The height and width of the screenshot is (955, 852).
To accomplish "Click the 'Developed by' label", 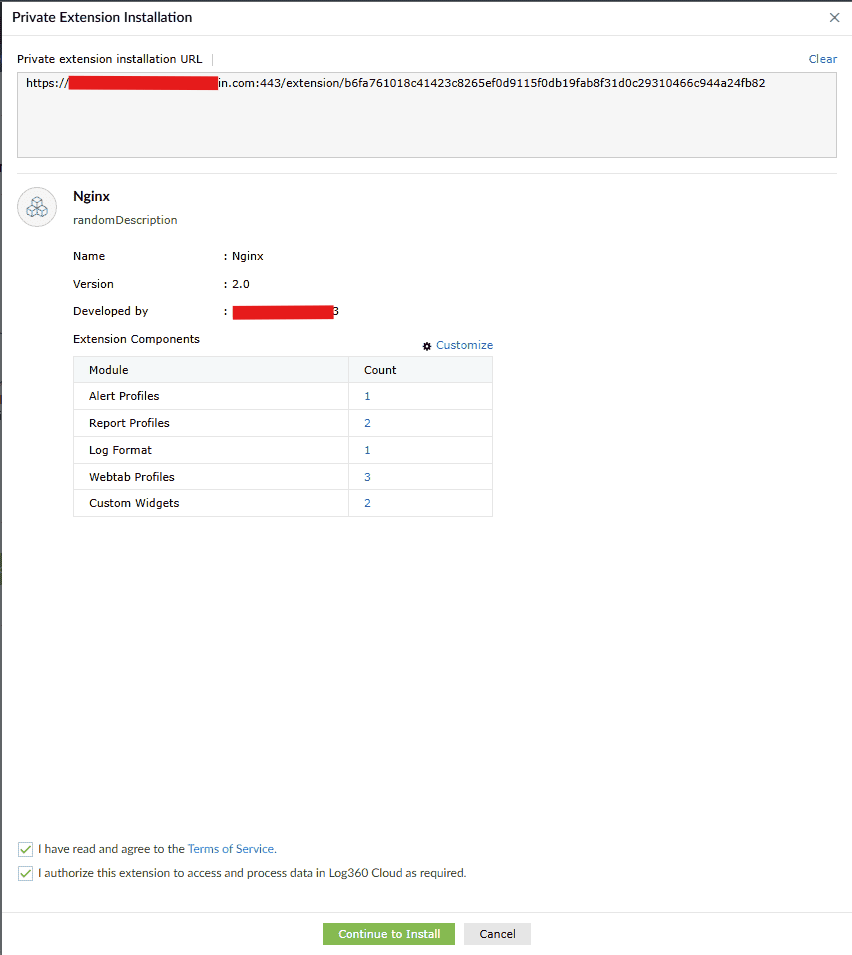I will pyautogui.click(x=111, y=311).
